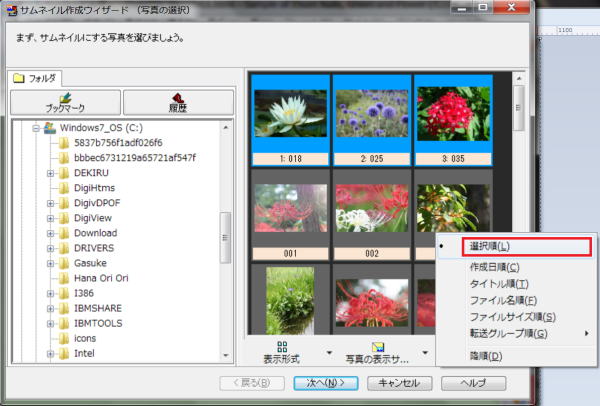The height and width of the screenshot is (406, 600).
Task: Select the white water lily thumbnail 018
Action: [x=290, y=114]
